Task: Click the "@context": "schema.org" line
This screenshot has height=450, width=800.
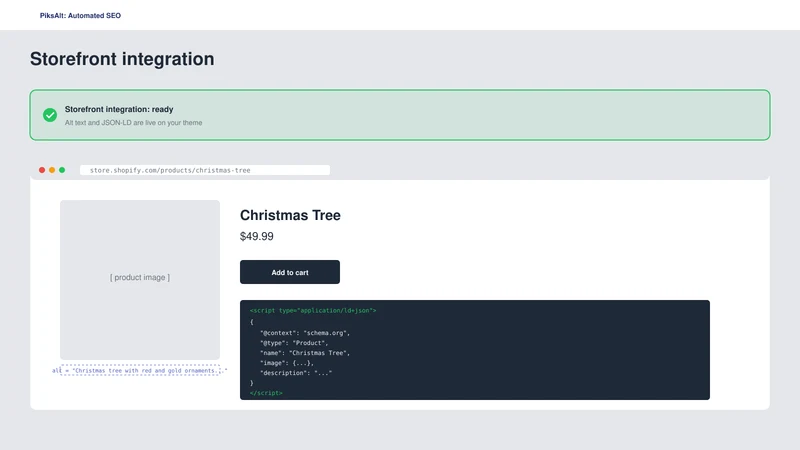Action: pos(305,333)
